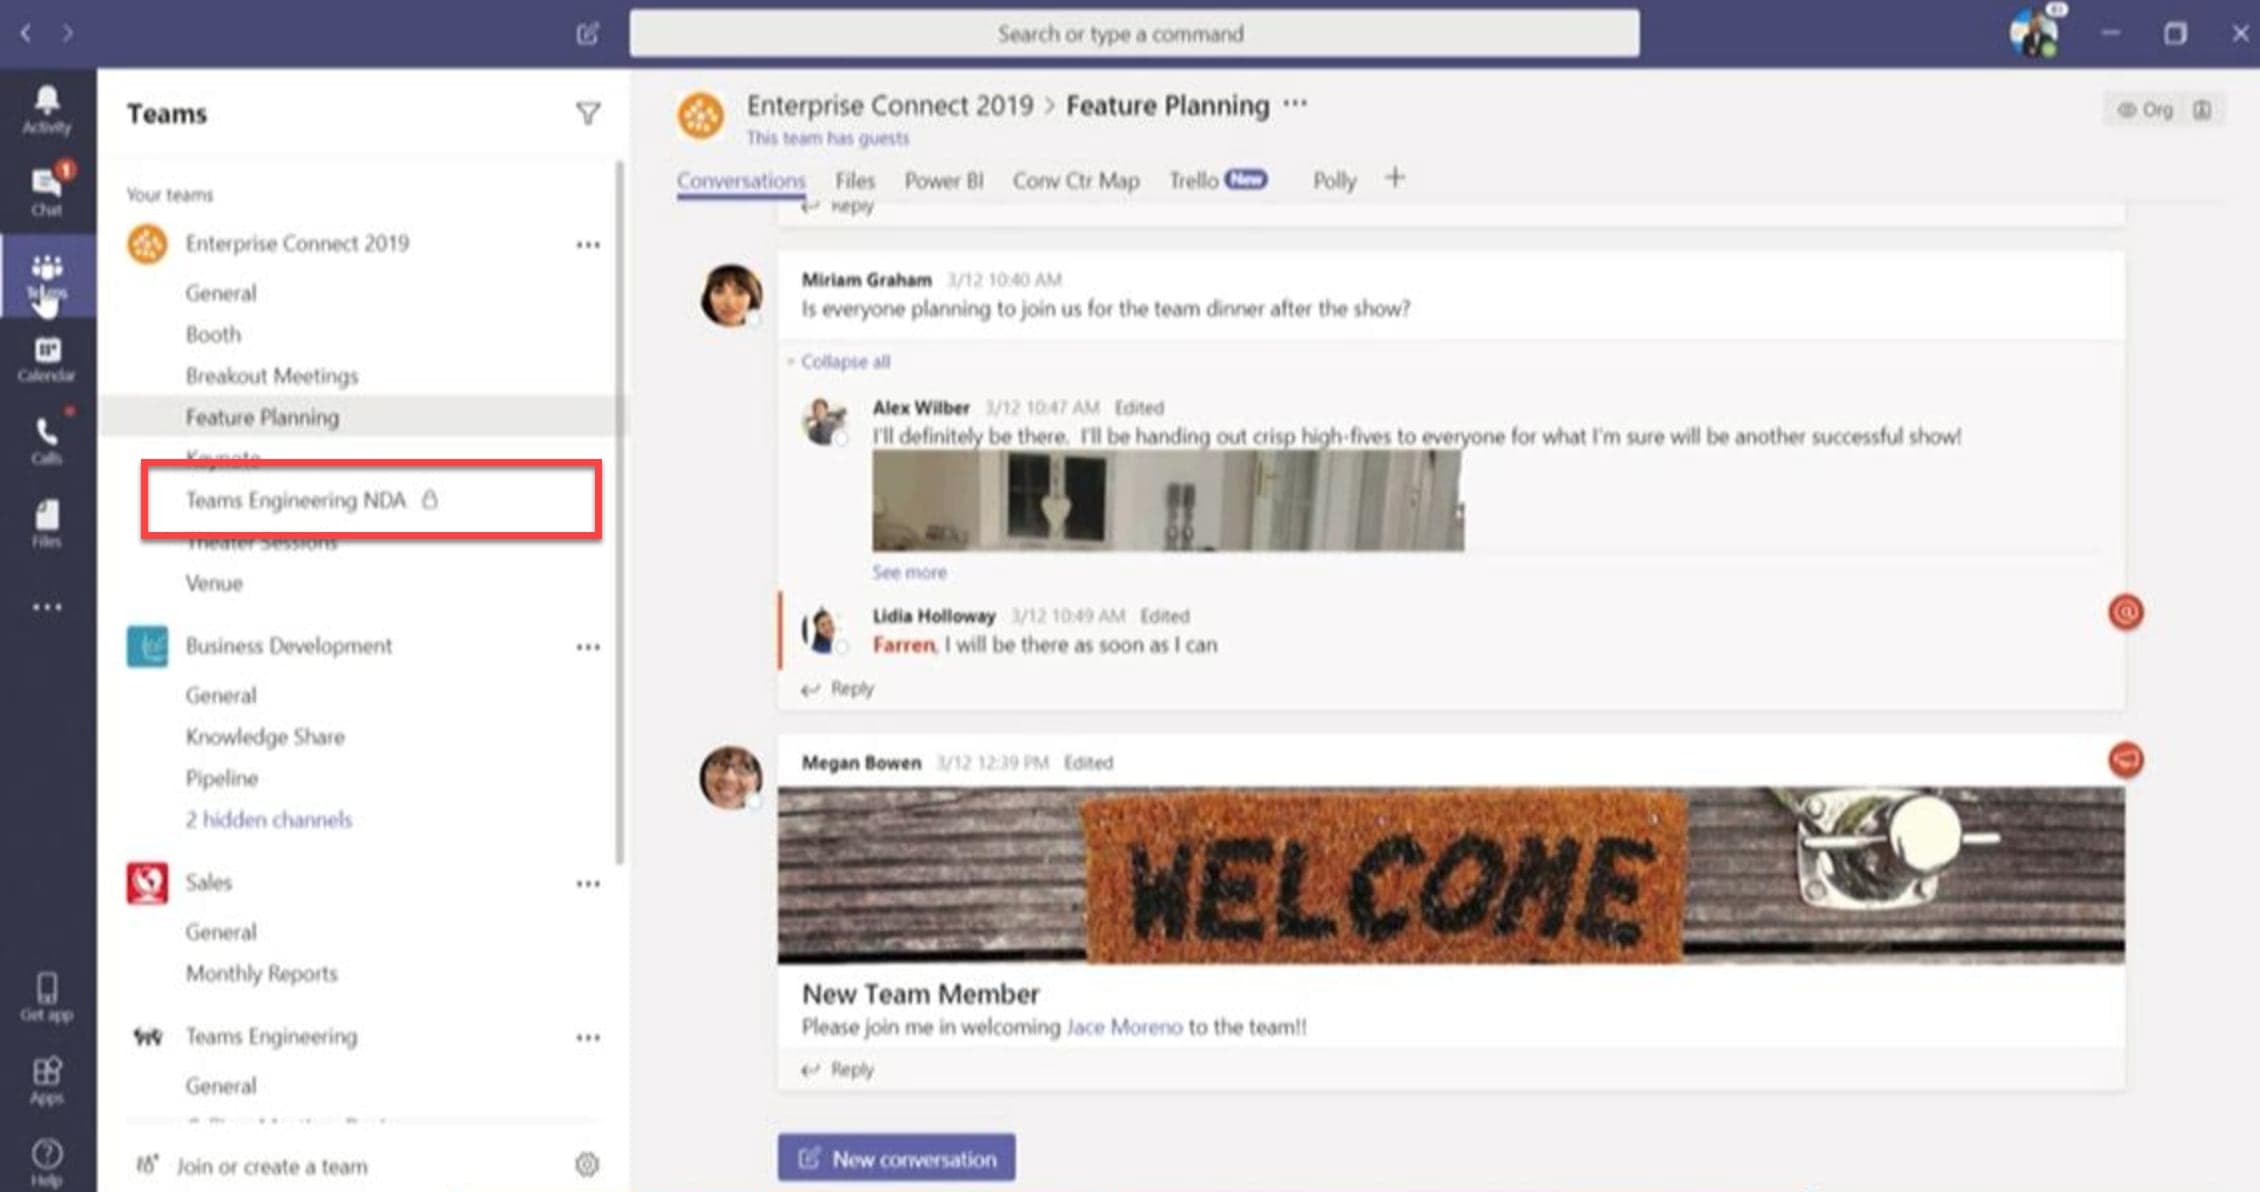Open the Files icon in sidebar
2260x1192 pixels.
coord(47,523)
